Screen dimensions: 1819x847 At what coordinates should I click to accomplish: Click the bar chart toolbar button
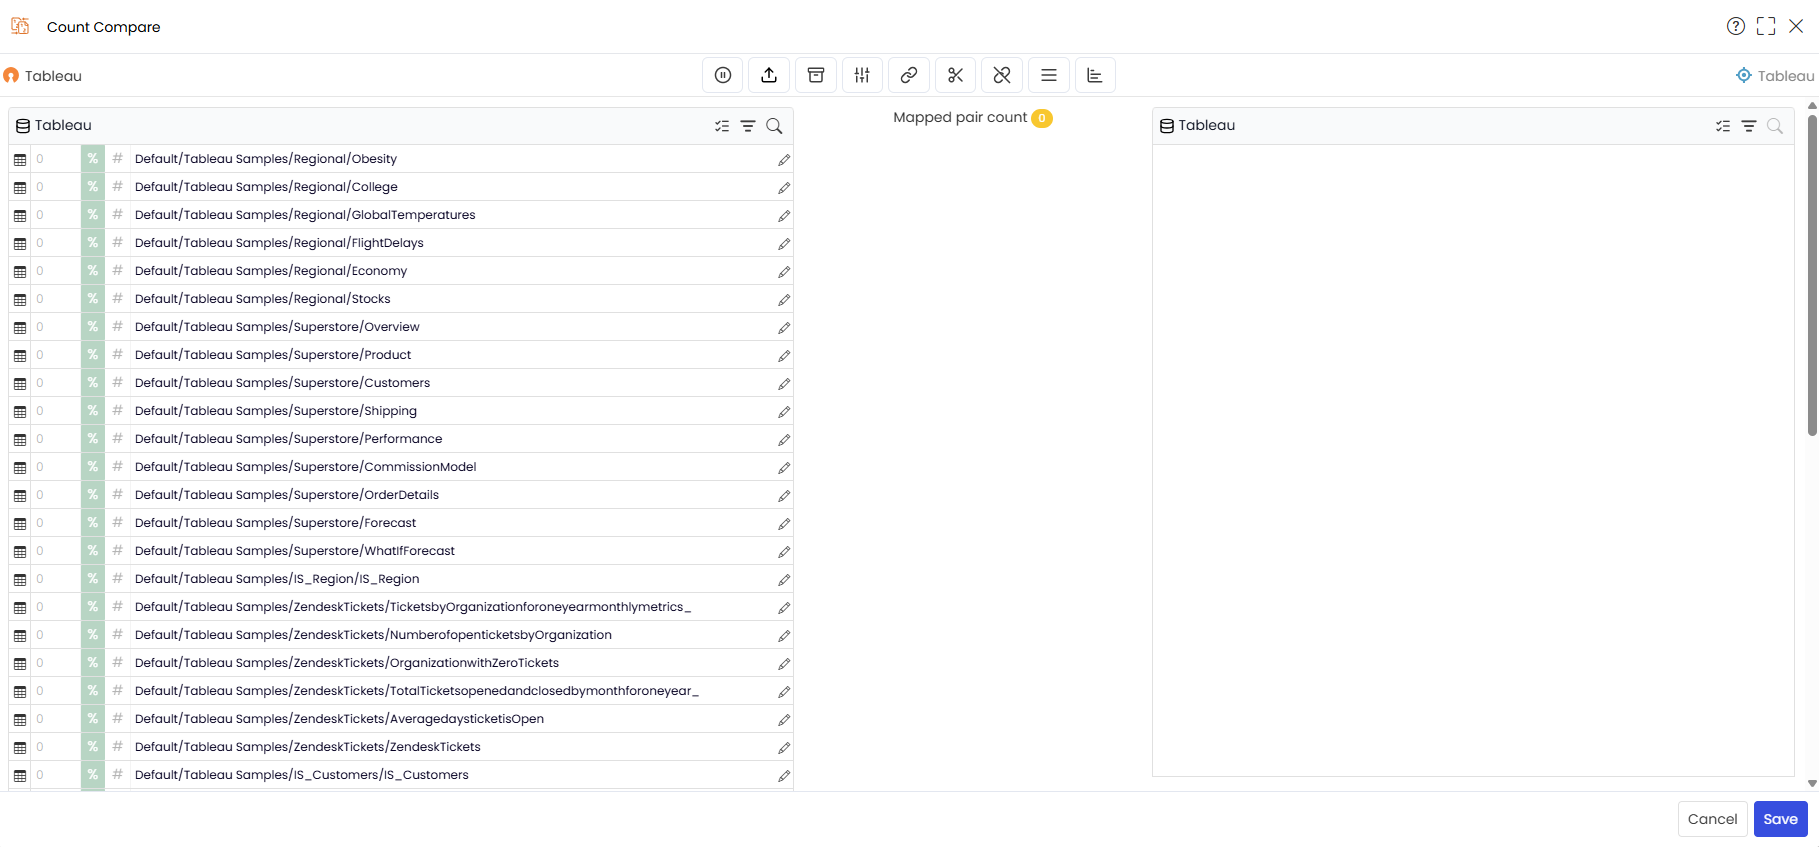[1095, 75]
